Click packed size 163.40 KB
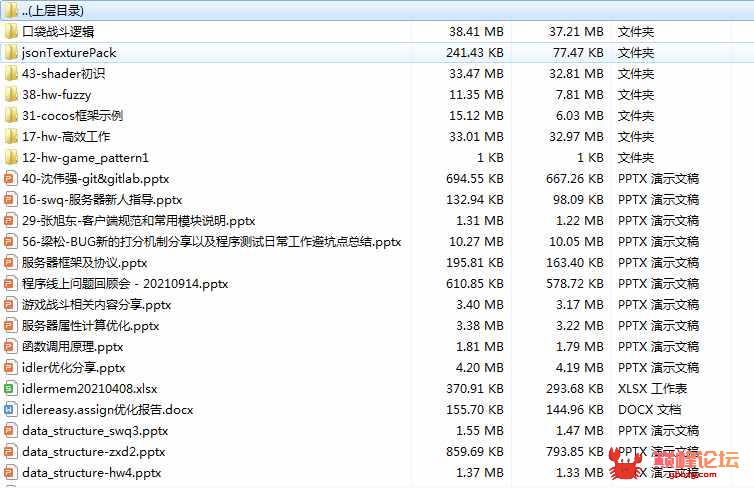The image size is (754, 488). click(x=575, y=263)
